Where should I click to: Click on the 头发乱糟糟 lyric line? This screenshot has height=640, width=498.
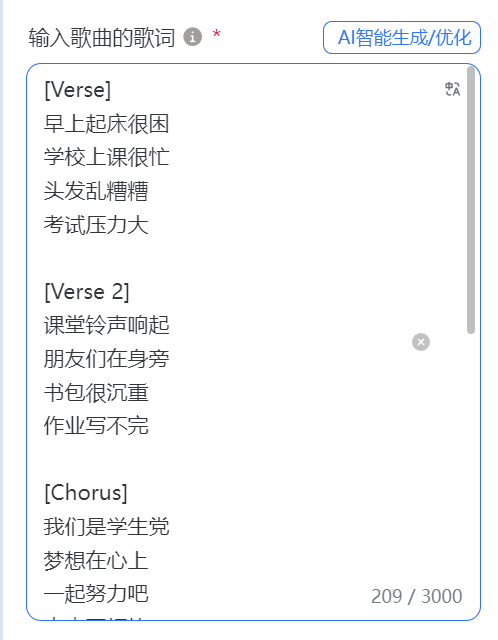pos(96,191)
